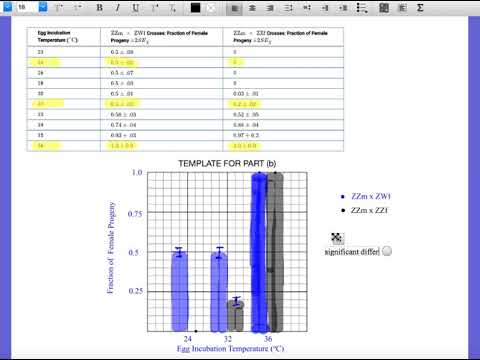
Task: Edit the font size field
Action: tap(27, 7)
